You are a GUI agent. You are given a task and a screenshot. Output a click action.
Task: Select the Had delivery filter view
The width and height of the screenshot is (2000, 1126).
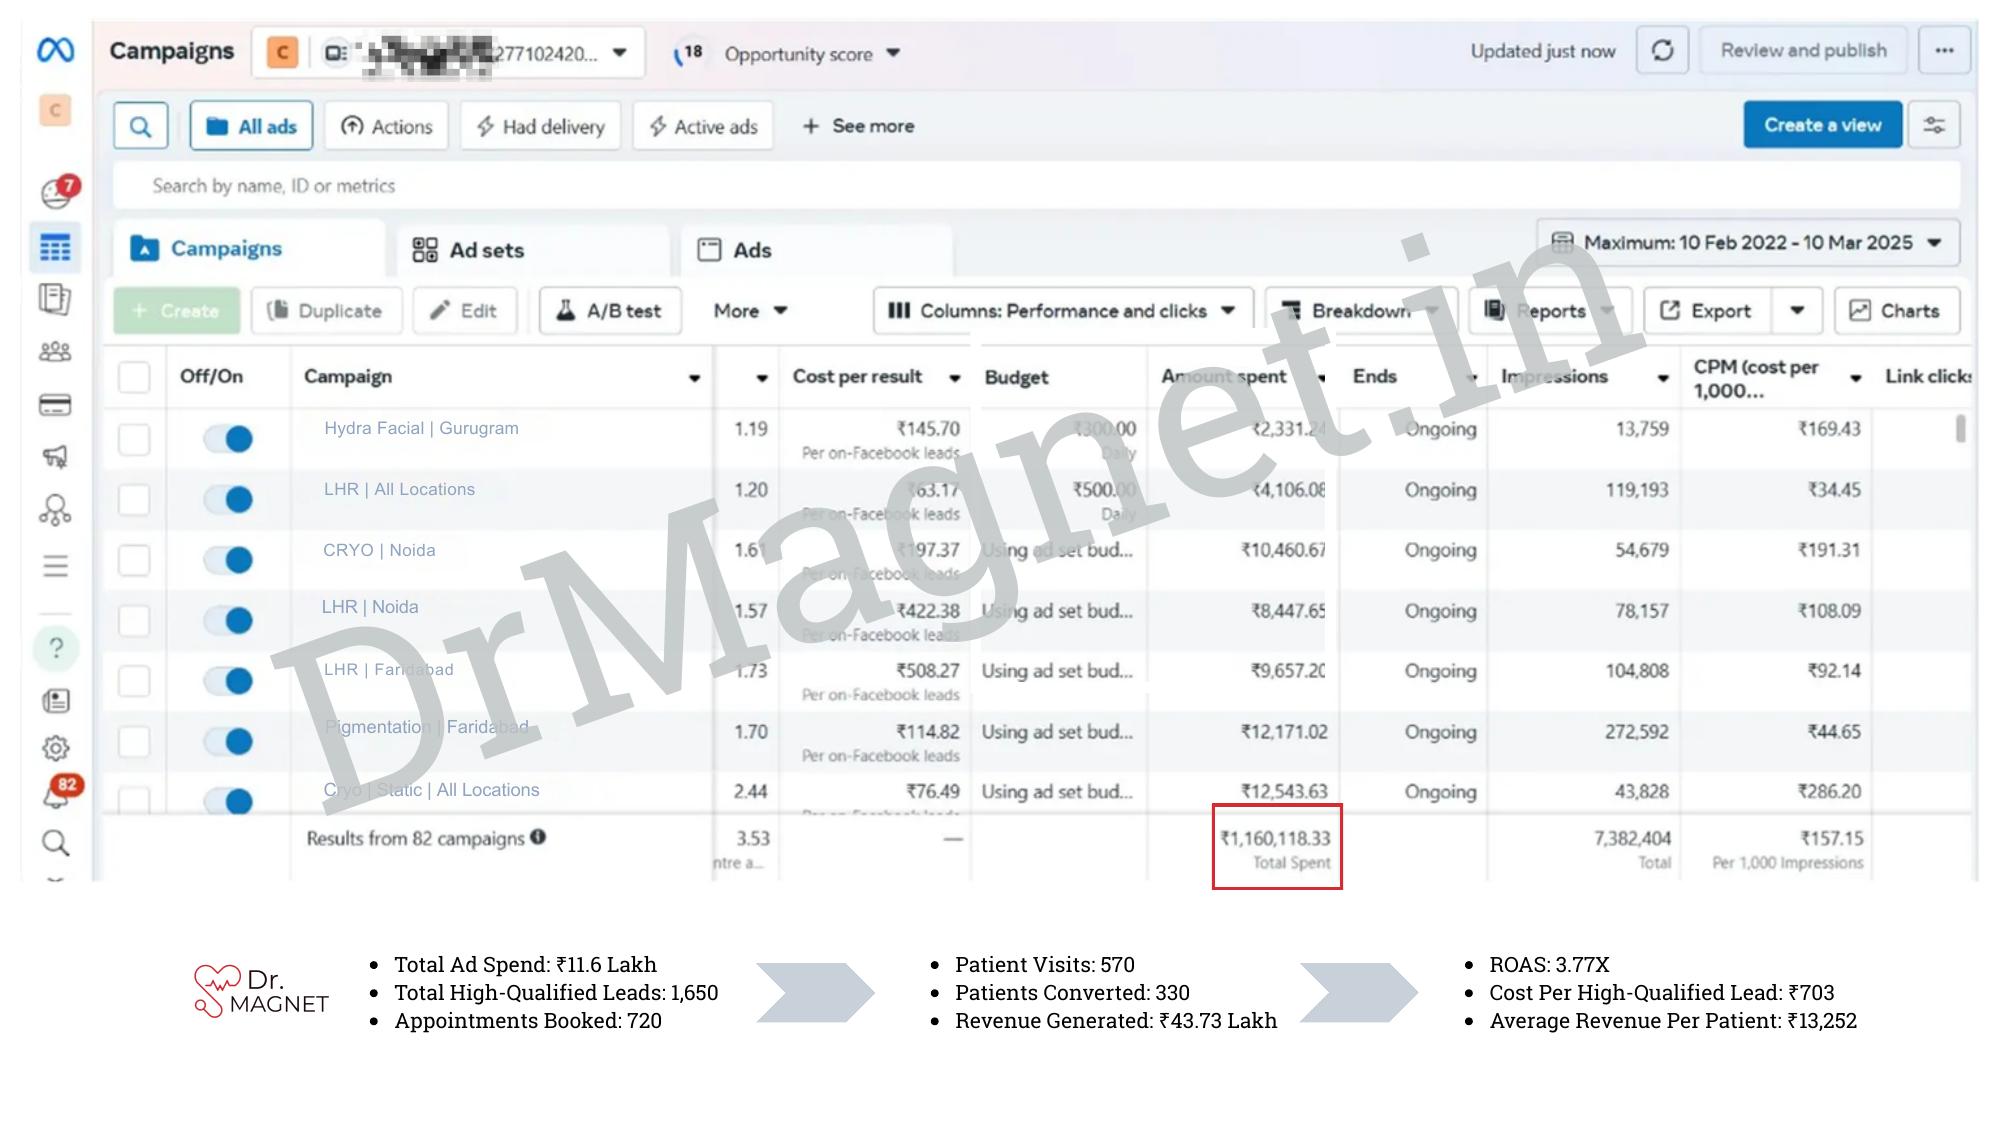point(541,126)
